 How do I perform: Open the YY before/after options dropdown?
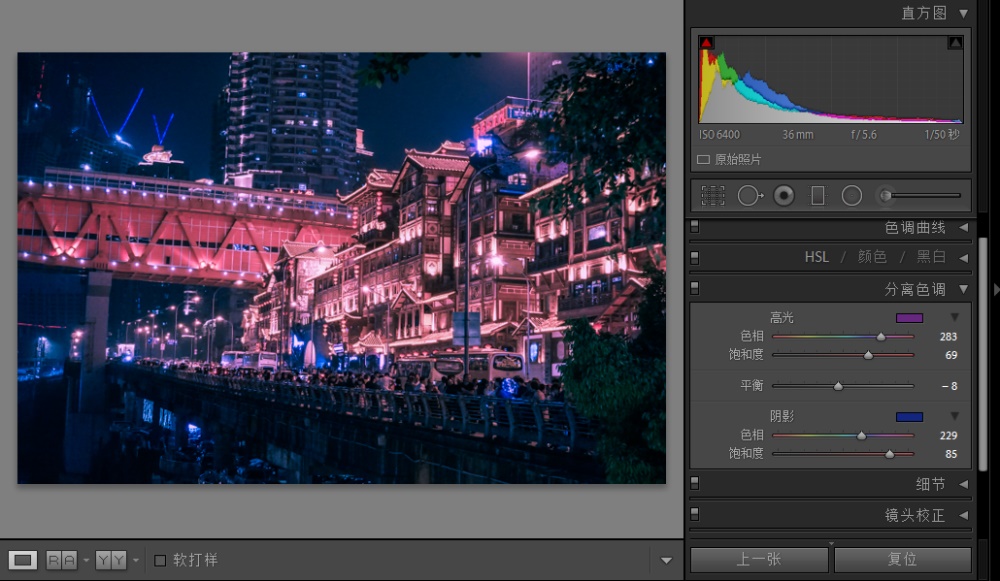pyautogui.click(x=135, y=561)
